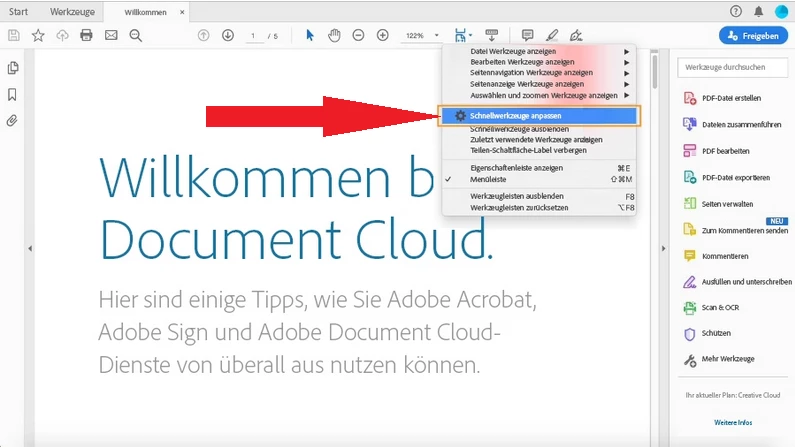Click the sign document pen icon
Viewport: 795px width, 447px height.
(576, 35)
